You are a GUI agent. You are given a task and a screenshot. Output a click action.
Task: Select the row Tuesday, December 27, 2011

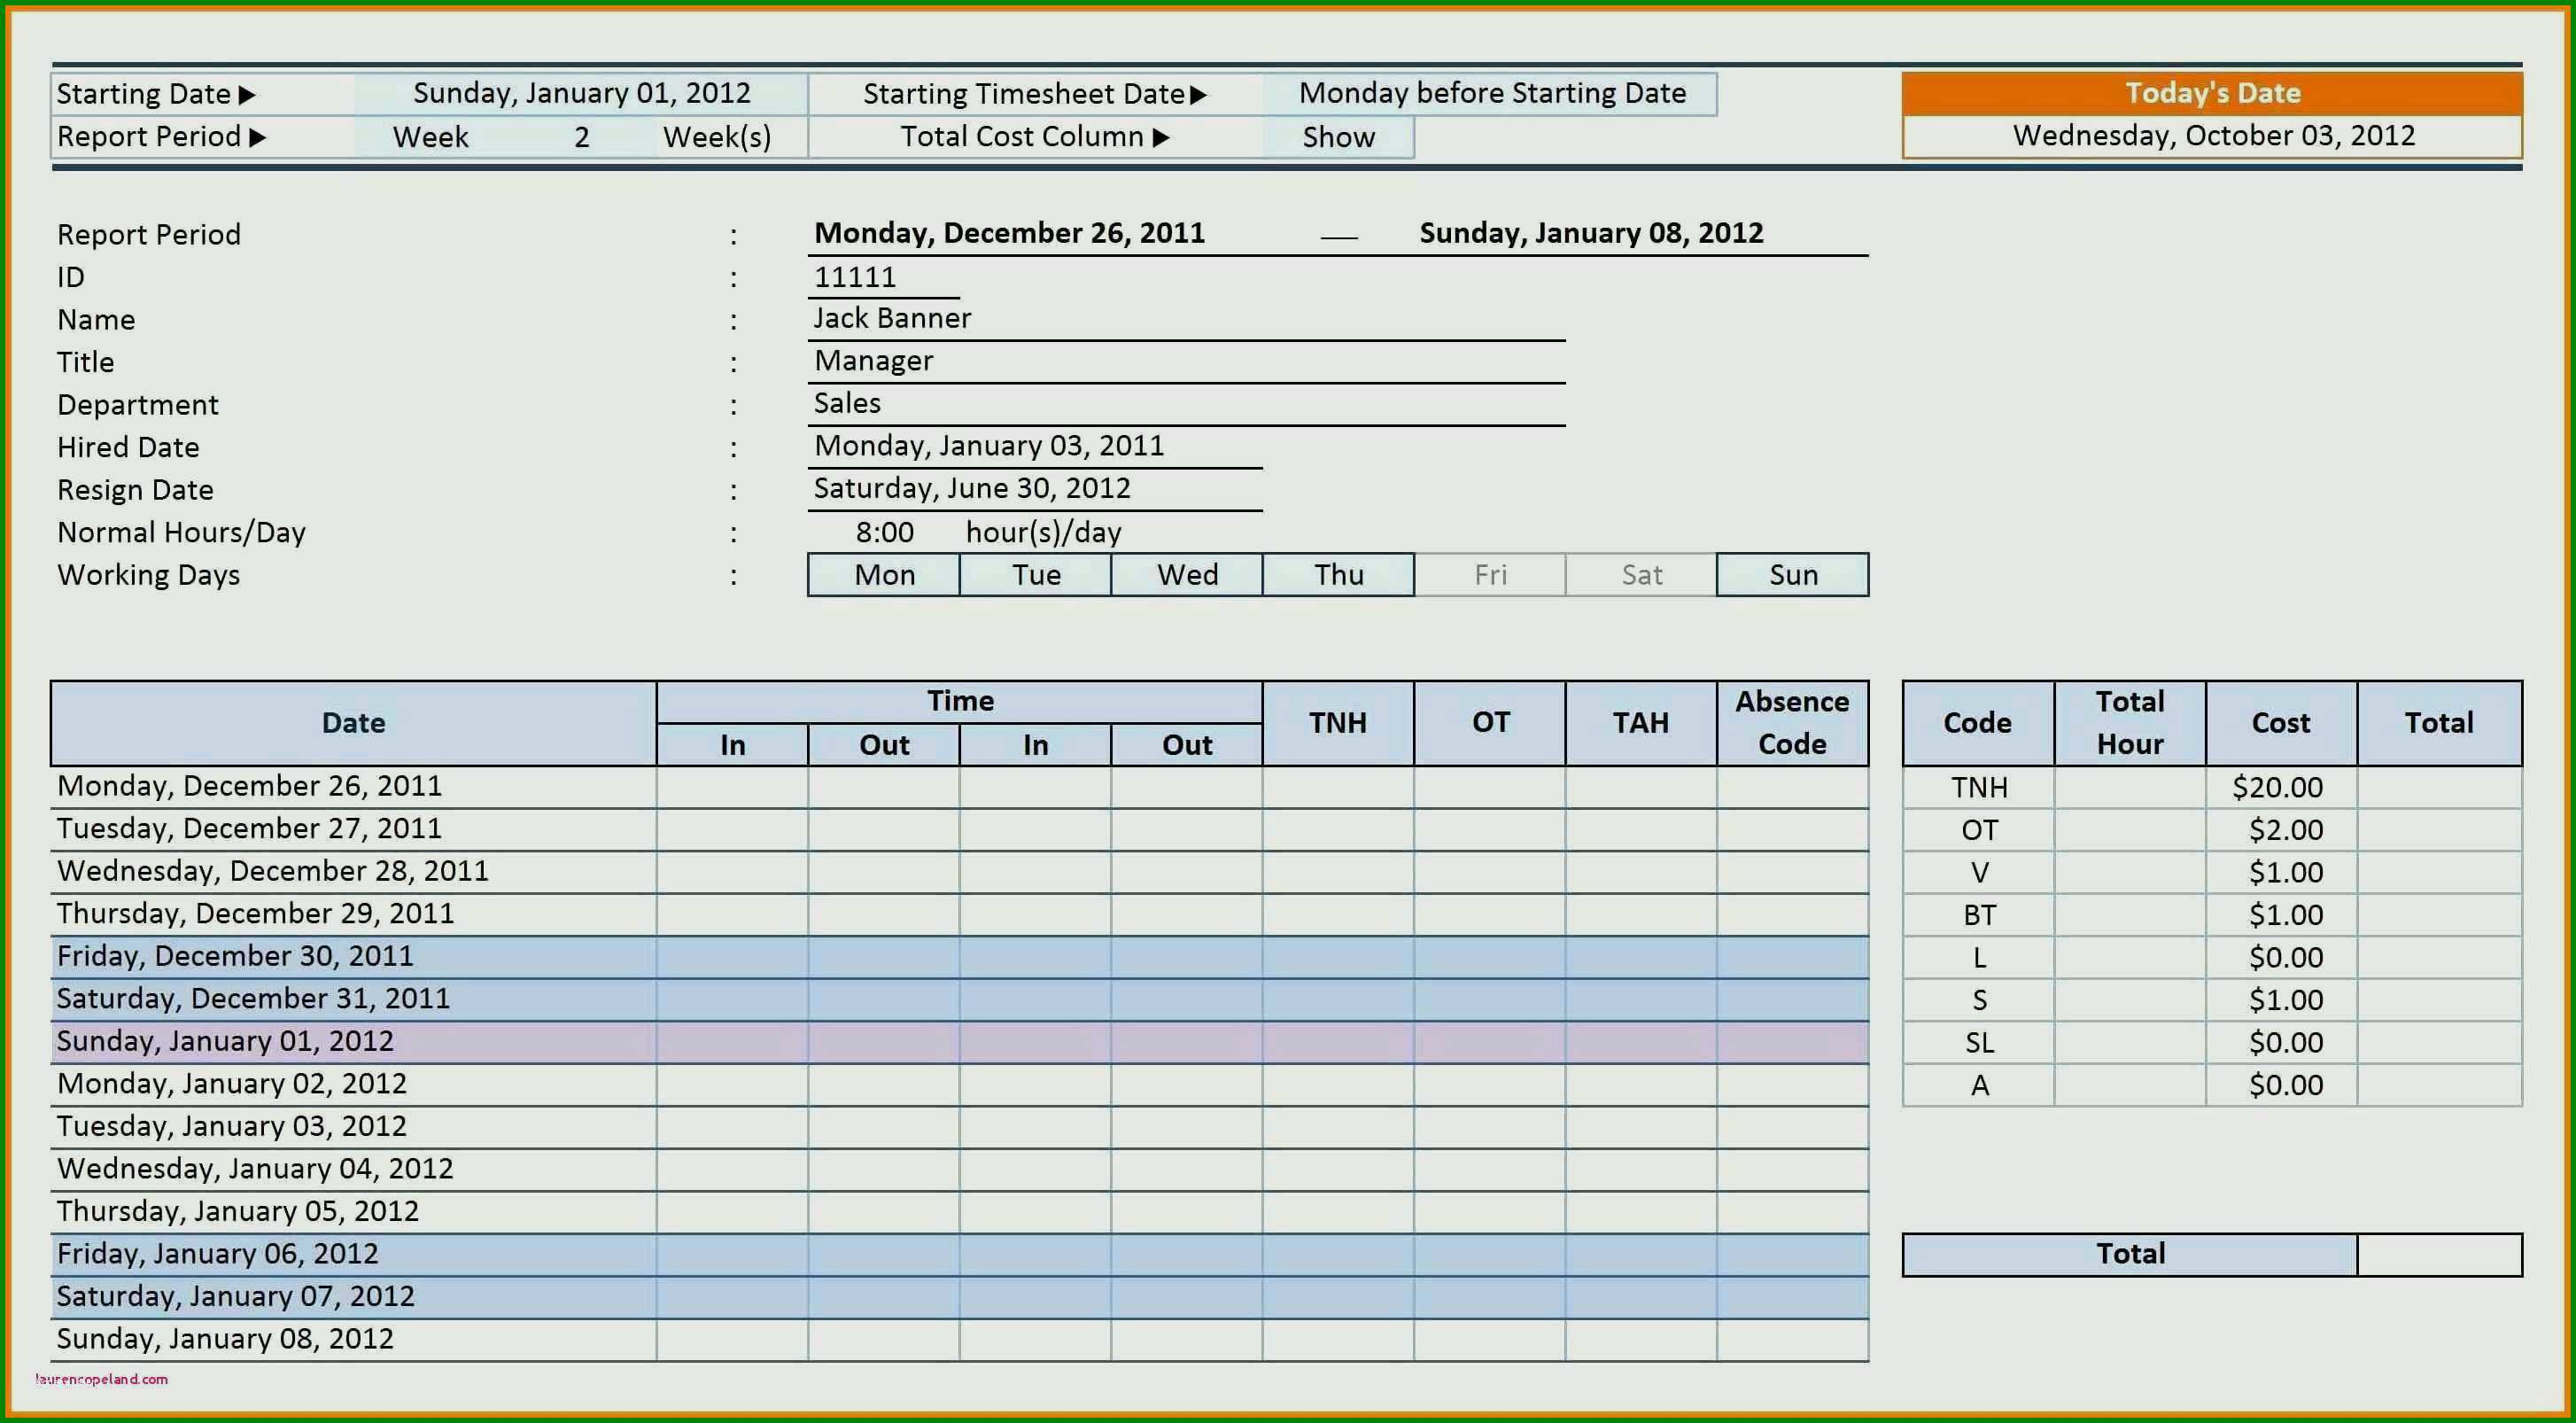(x=960, y=829)
